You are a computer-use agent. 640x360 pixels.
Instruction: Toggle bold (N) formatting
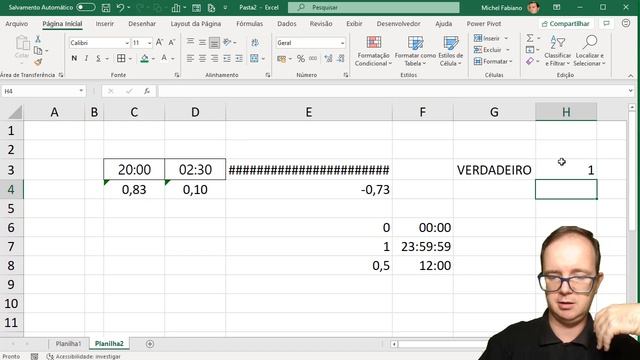[x=74, y=58]
